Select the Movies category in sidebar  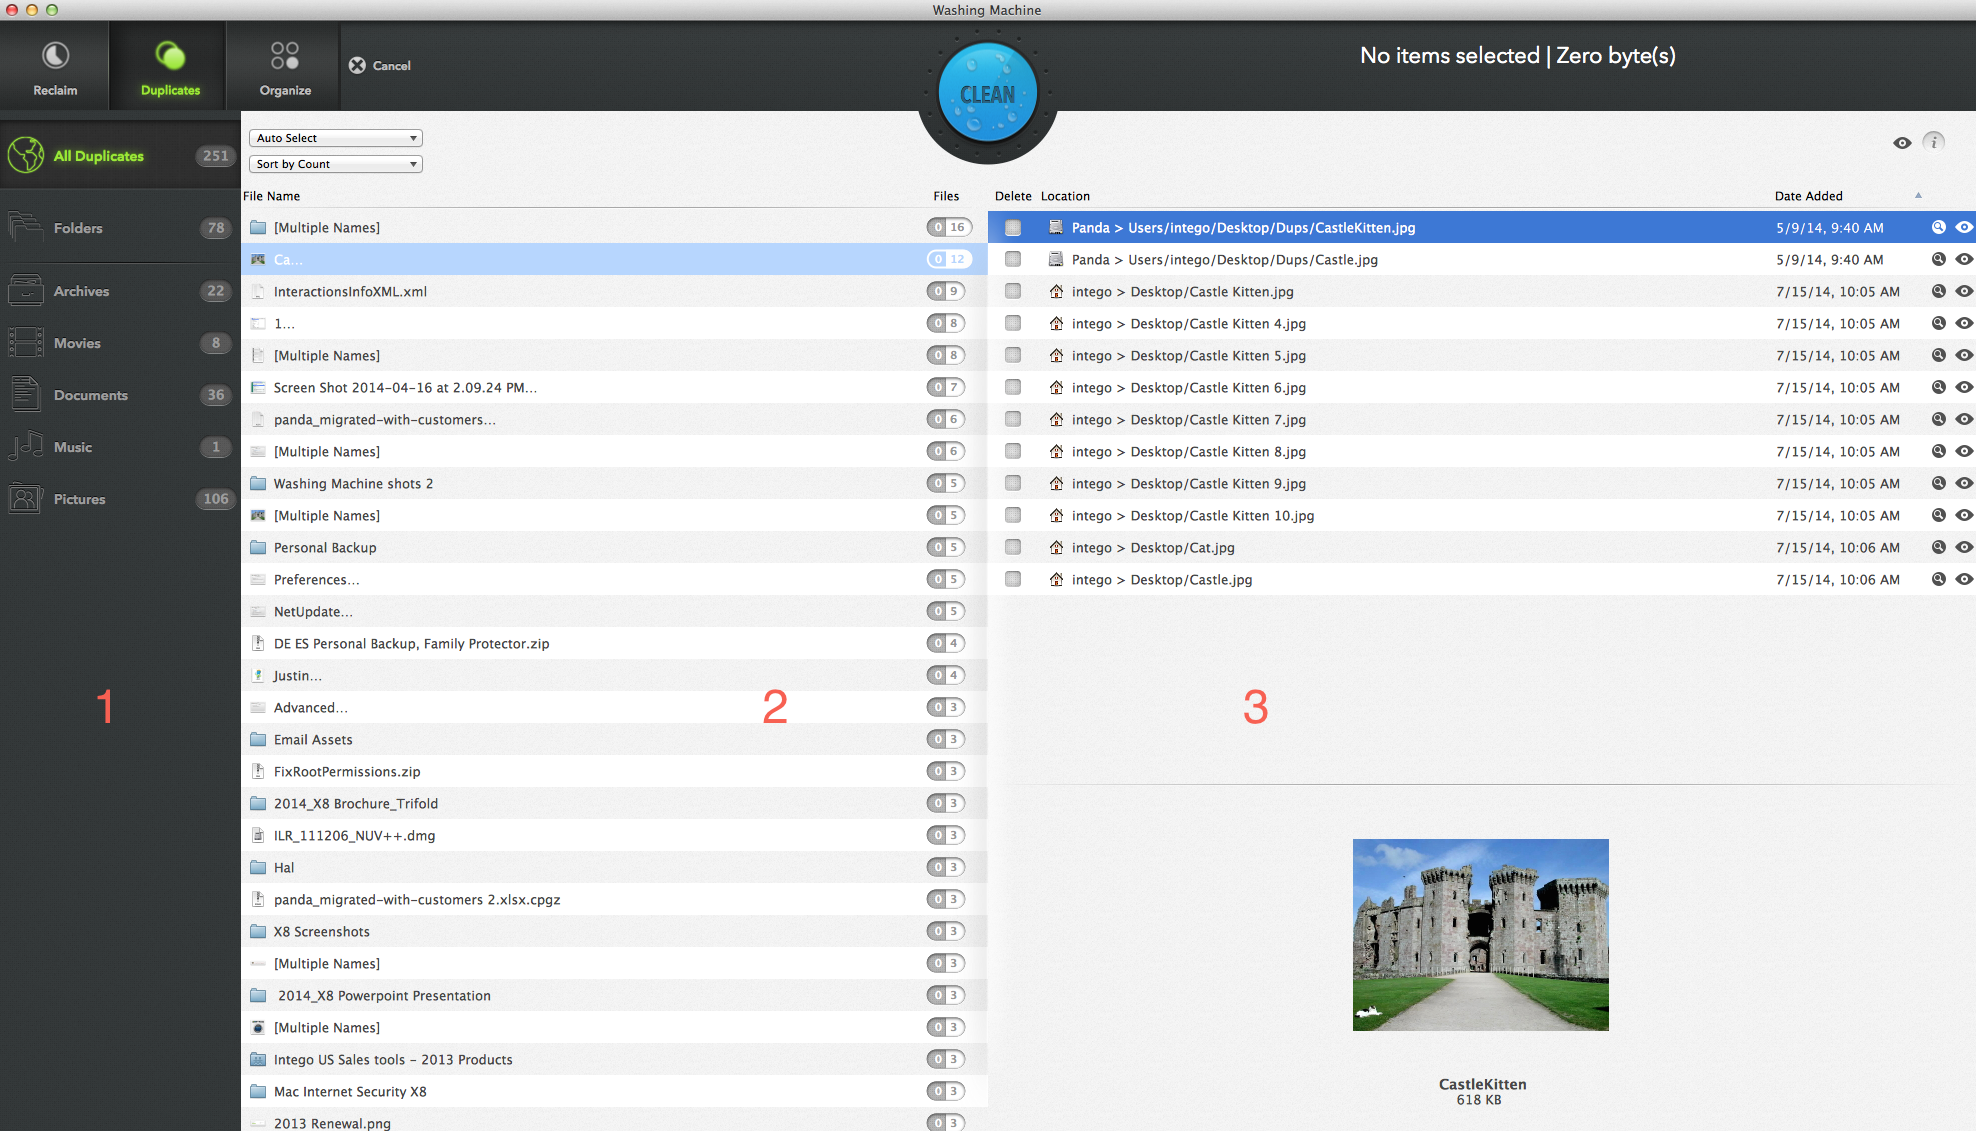pyautogui.click(x=120, y=343)
